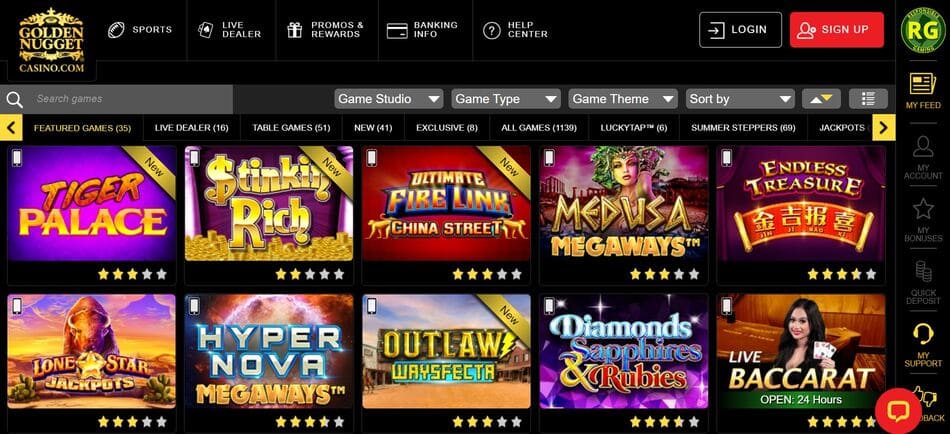This screenshot has width=950, height=434.
Task: Click the Login button
Action: pyautogui.click(x=740, y=29)
